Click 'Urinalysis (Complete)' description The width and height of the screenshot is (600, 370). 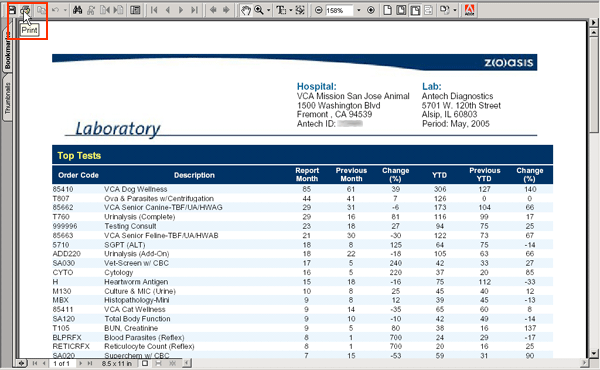140,217
